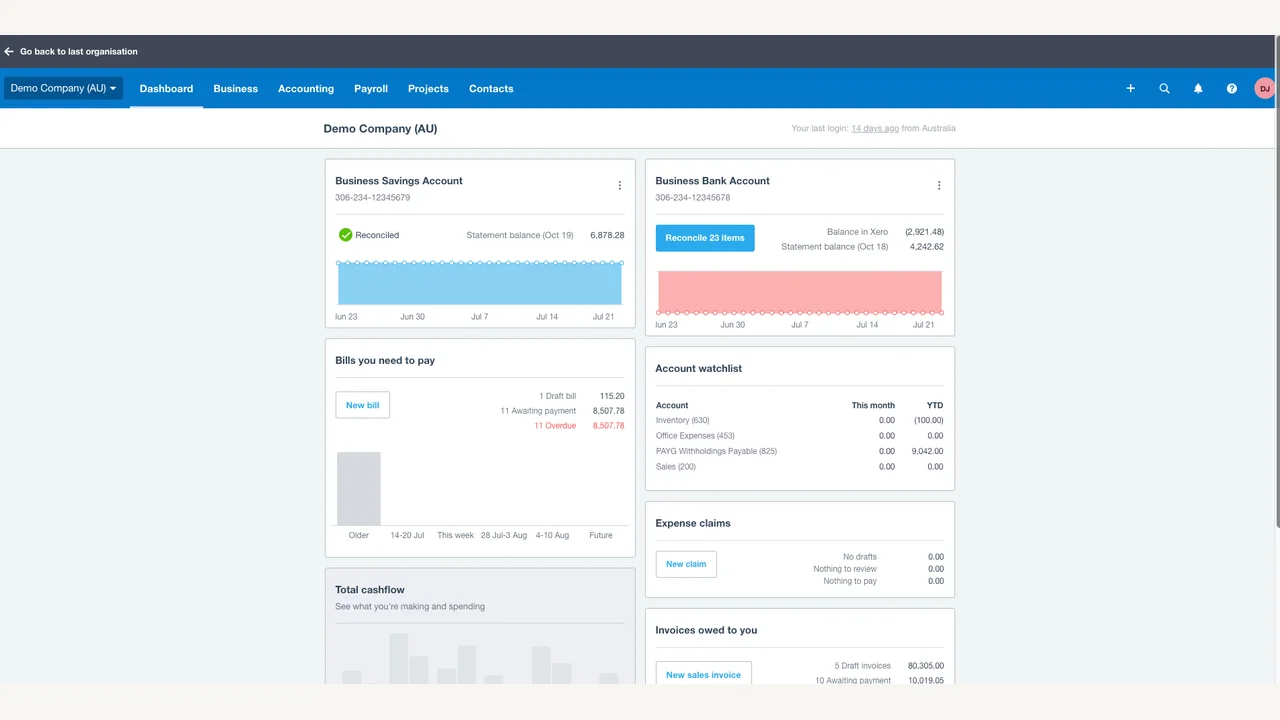Screen dimensions: 1280x720
Task: Click the Account watchlist heading
Action: [698, 369]
